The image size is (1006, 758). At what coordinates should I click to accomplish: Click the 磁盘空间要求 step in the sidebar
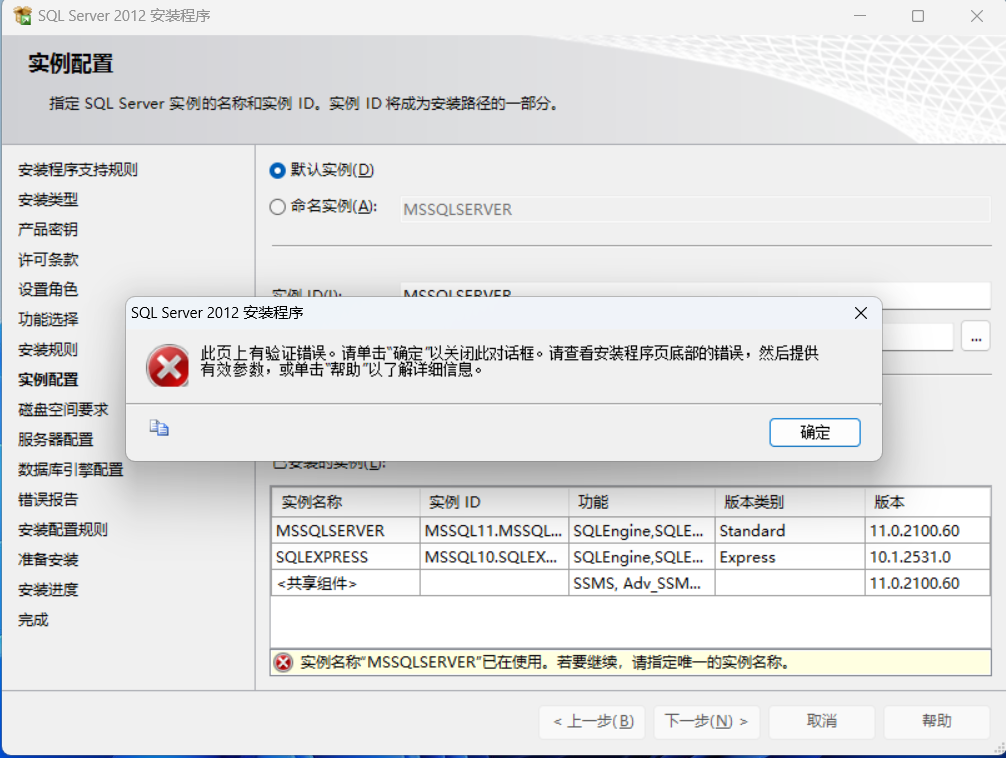(x=63, y=409)
